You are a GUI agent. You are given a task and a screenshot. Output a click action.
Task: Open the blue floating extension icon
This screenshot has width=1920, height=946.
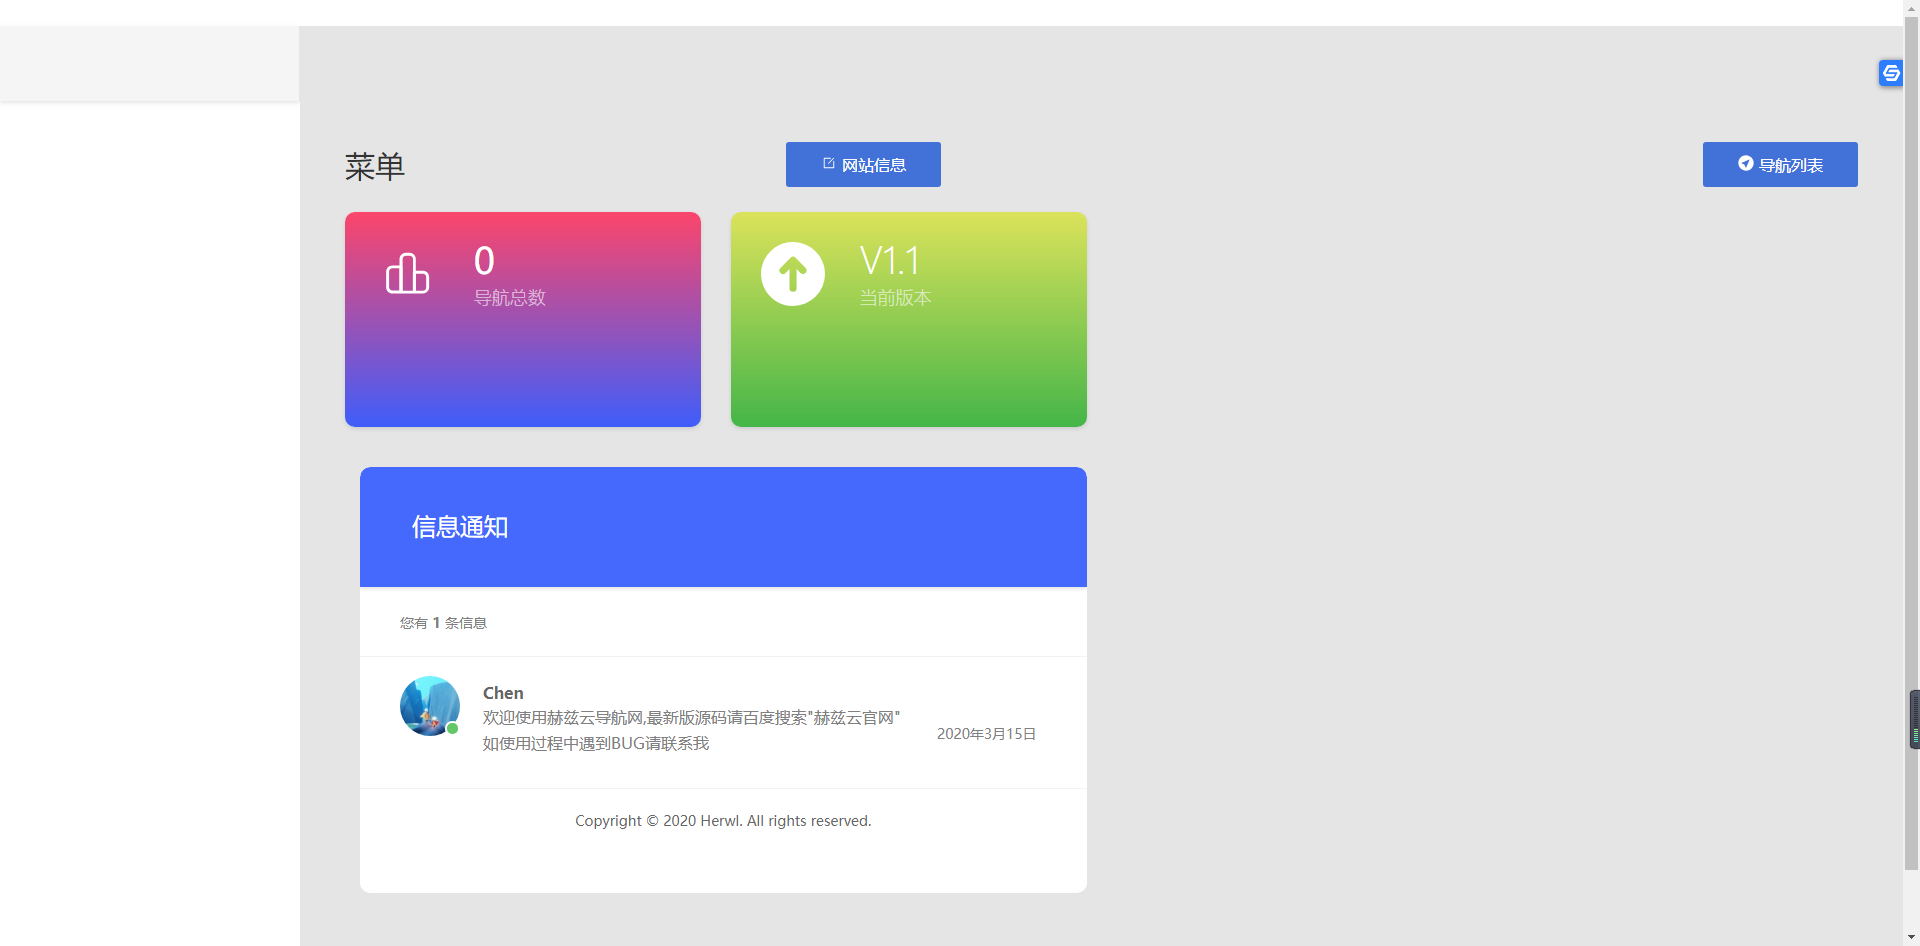point(1890,73)
